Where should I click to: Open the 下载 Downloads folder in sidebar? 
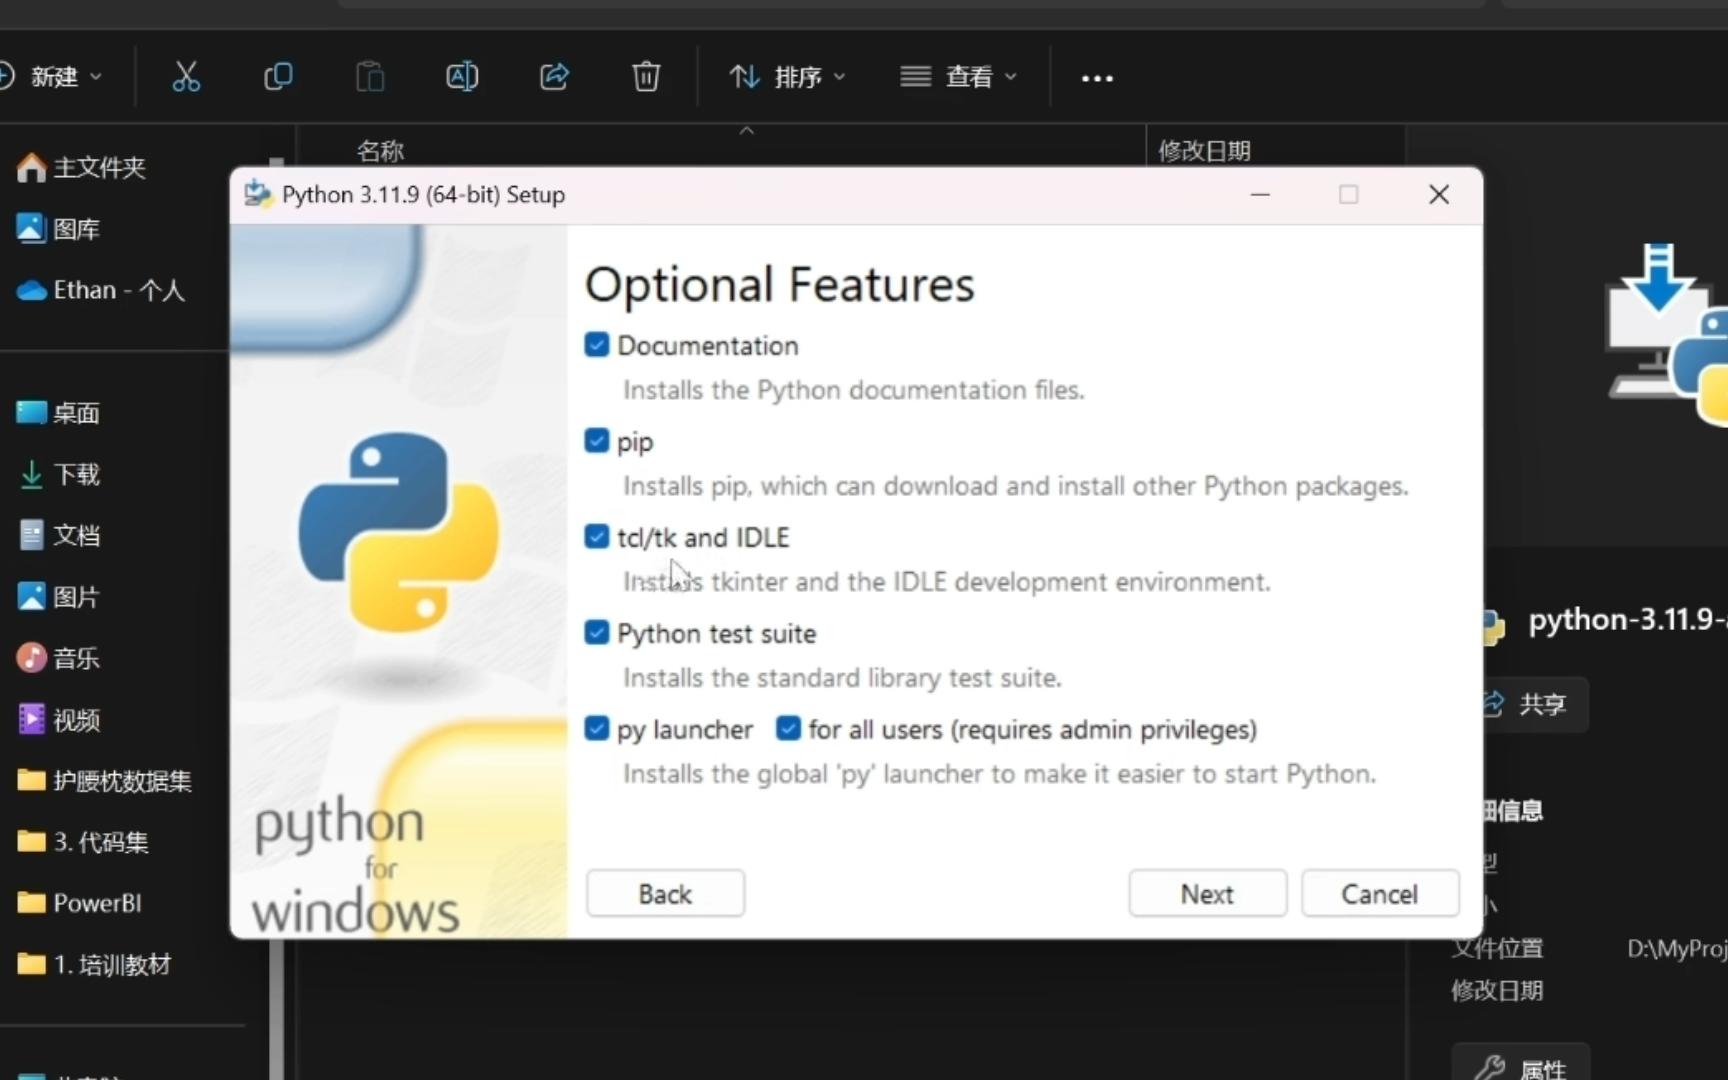tap(60, 474)
